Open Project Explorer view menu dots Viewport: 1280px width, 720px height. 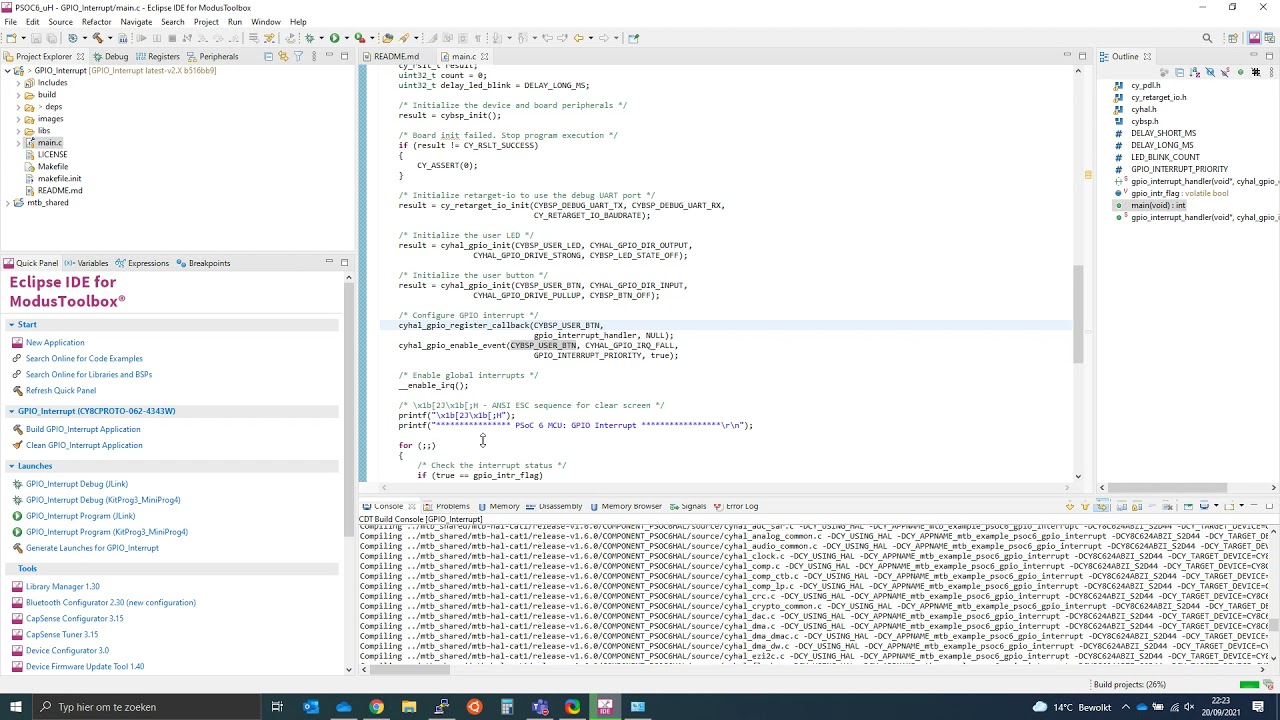pos(314,56)
